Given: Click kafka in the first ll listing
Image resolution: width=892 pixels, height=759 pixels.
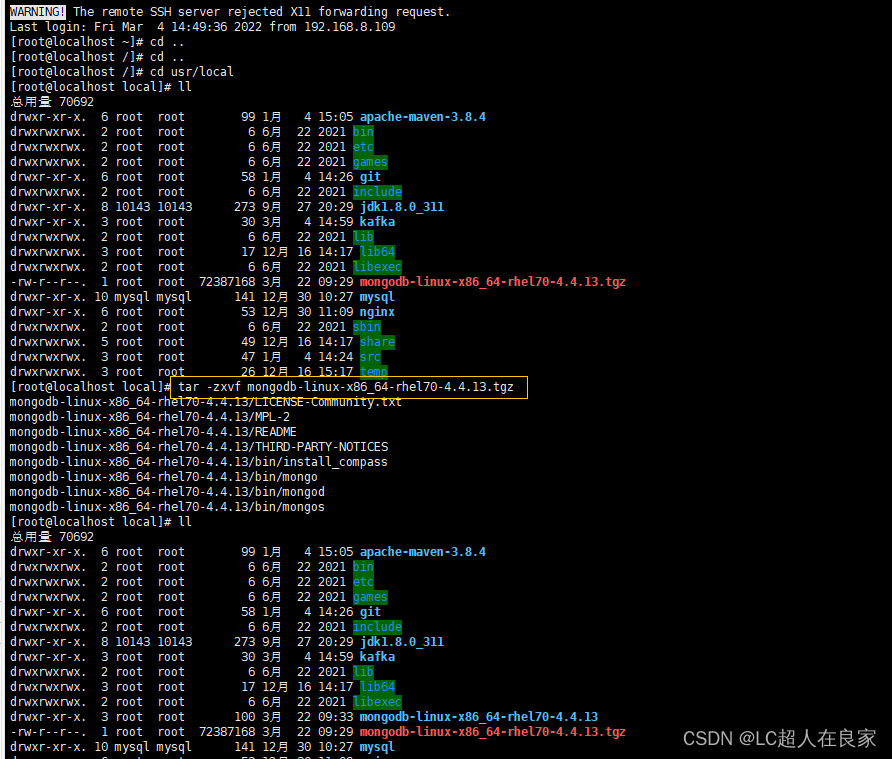Looking at the screenshot, I should tap(377, 222).
